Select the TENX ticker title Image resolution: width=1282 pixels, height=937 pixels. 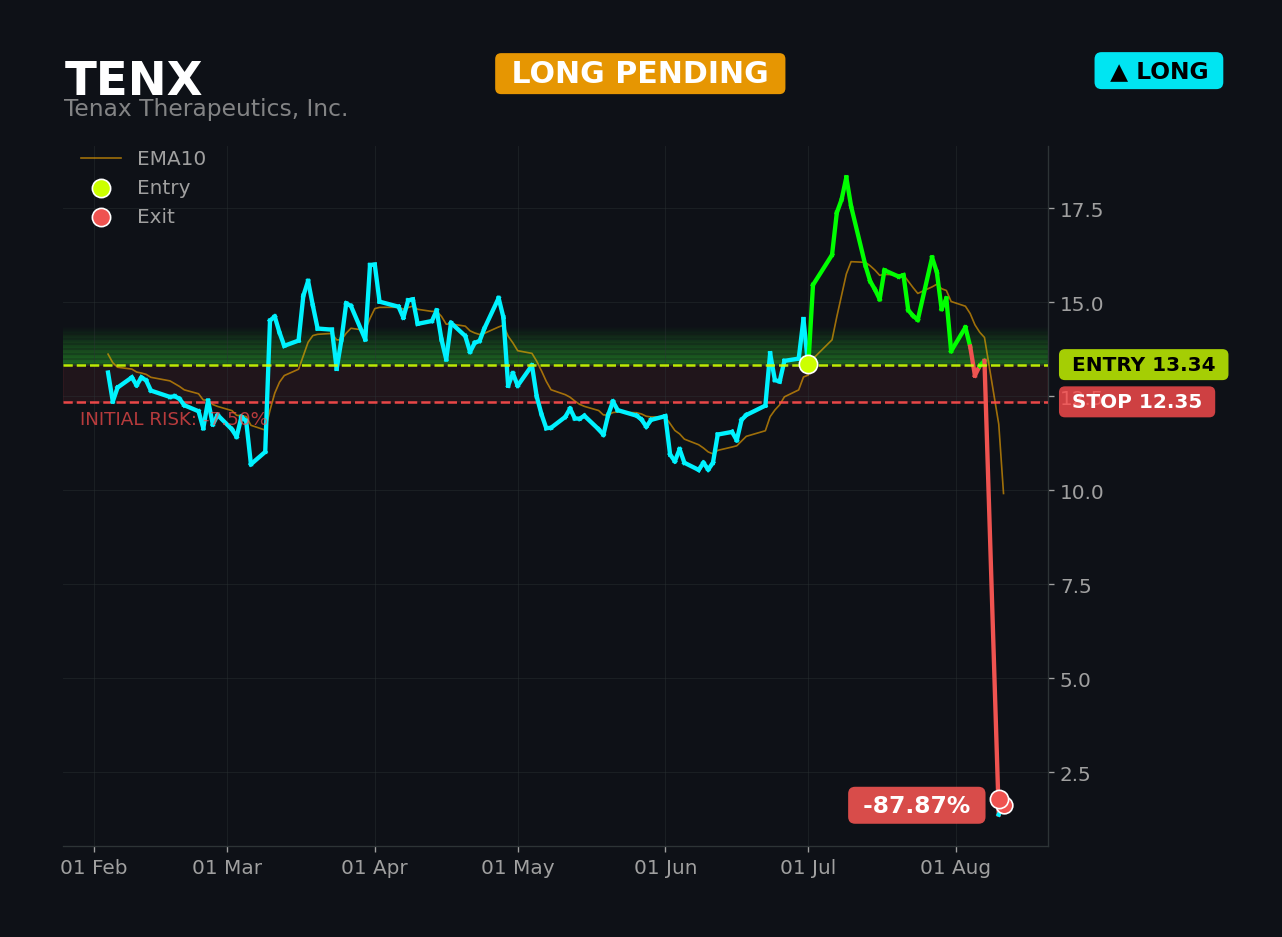tap(133, 81)
